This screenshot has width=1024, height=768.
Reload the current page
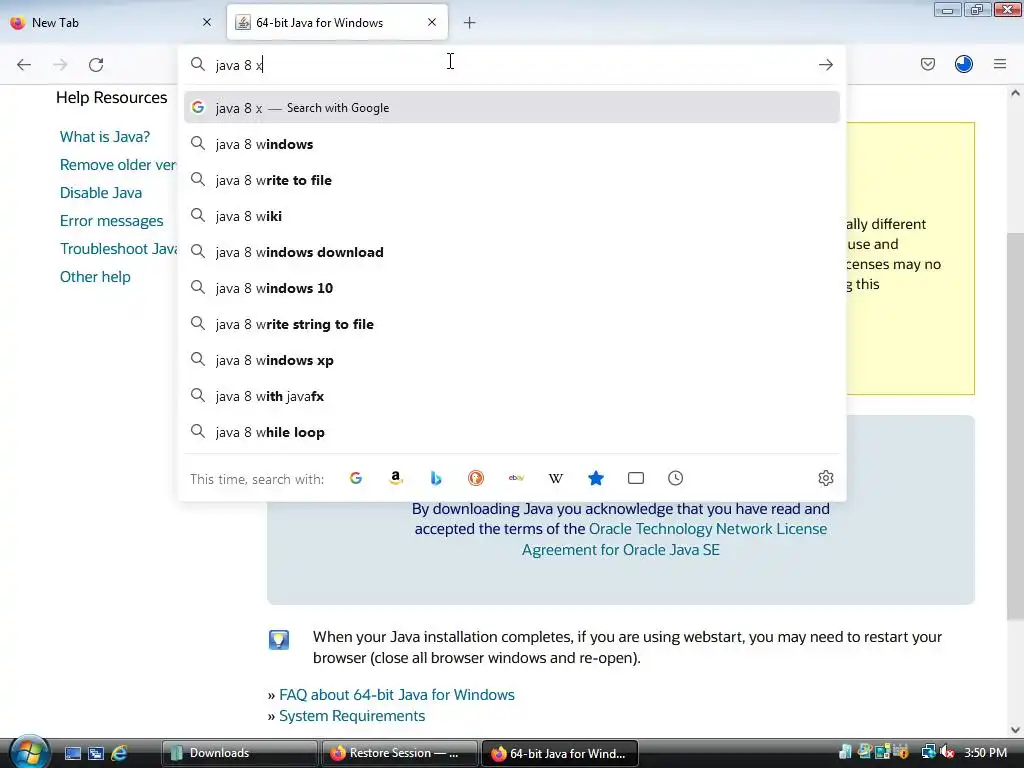click(x=96, y=65)
